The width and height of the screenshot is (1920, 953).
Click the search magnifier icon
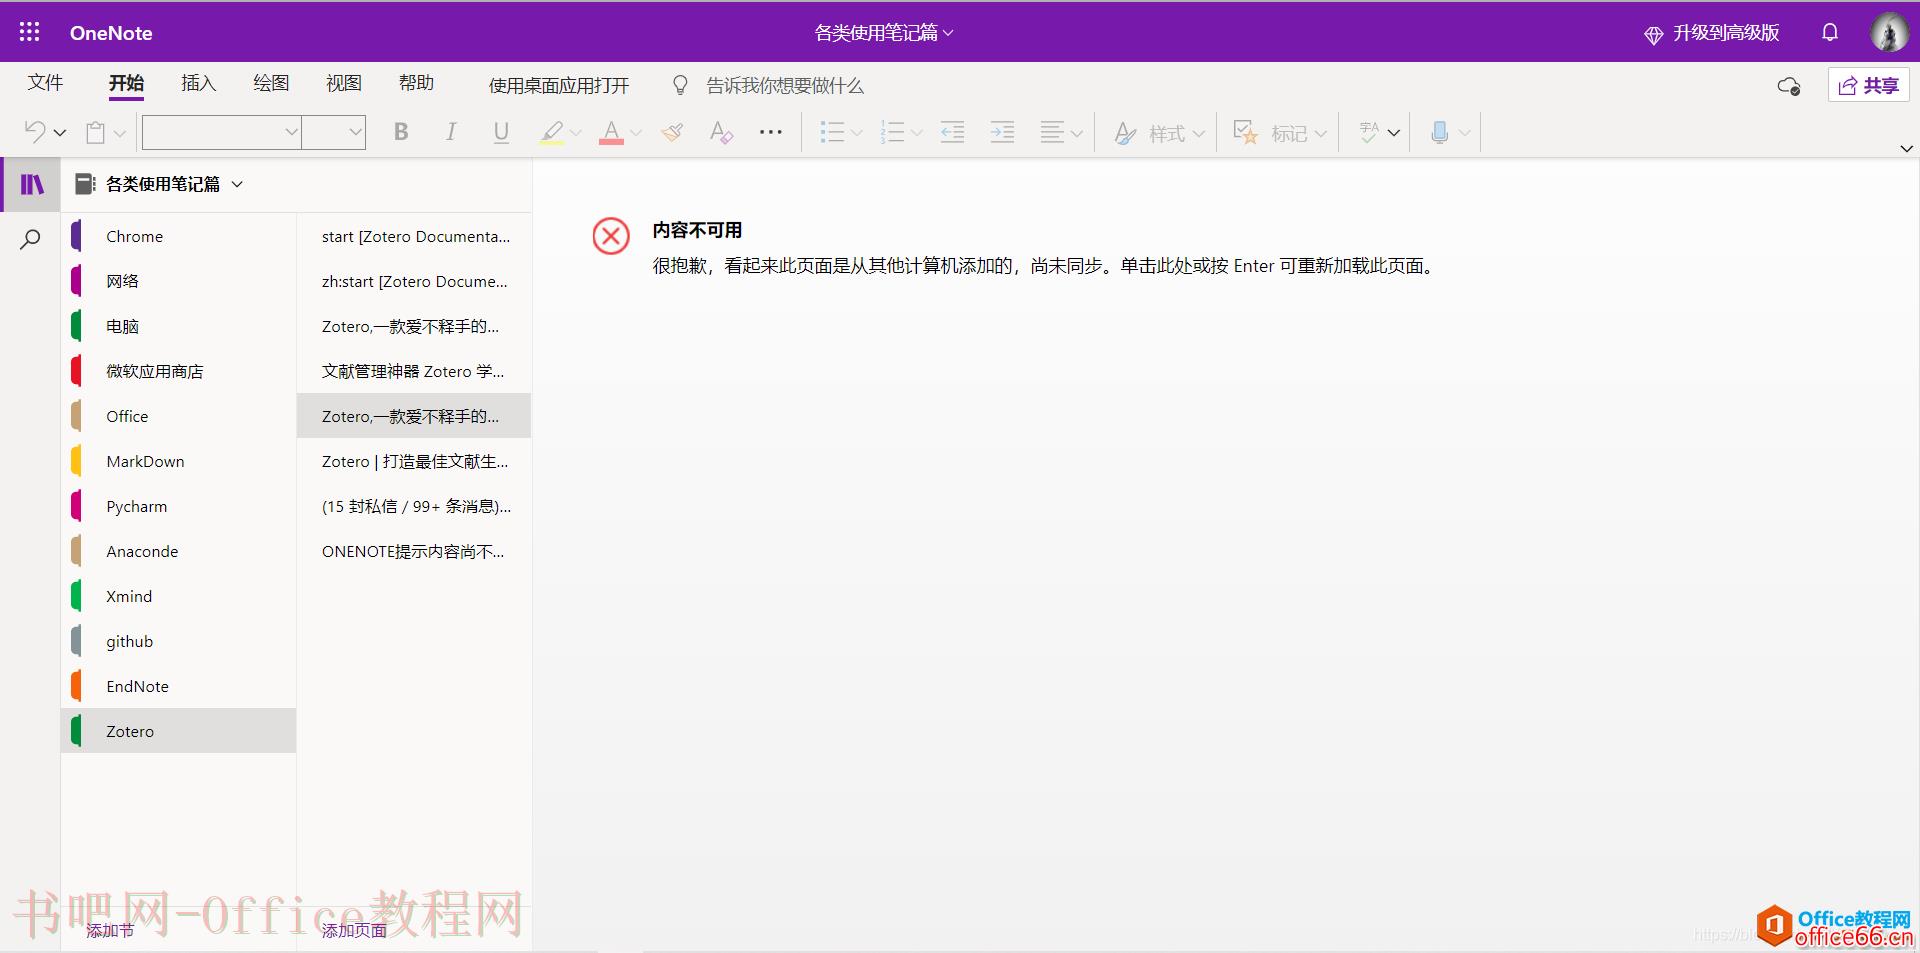click(x=31, y=239)
